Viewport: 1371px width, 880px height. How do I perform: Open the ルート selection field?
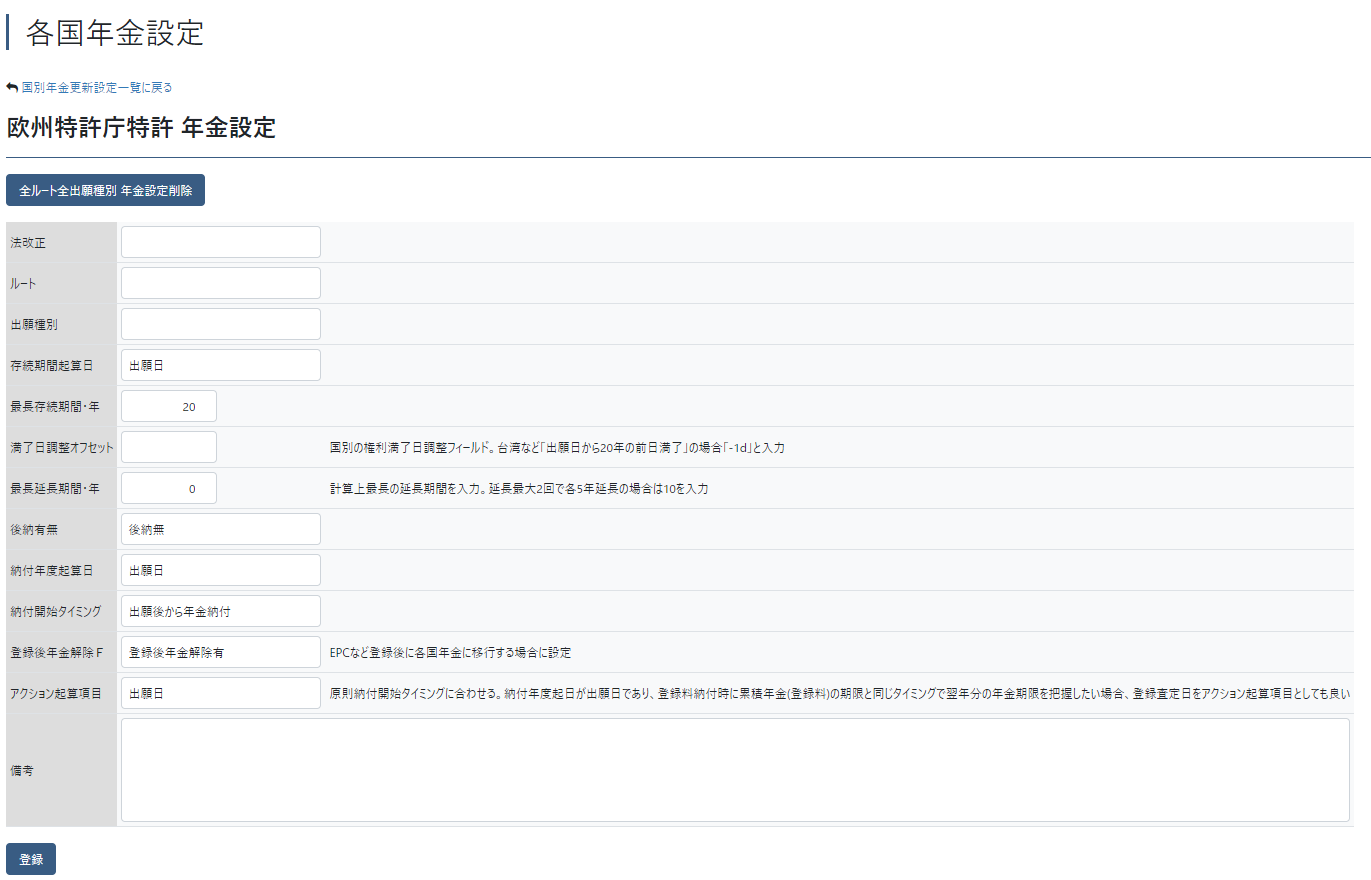pos(221,283)
